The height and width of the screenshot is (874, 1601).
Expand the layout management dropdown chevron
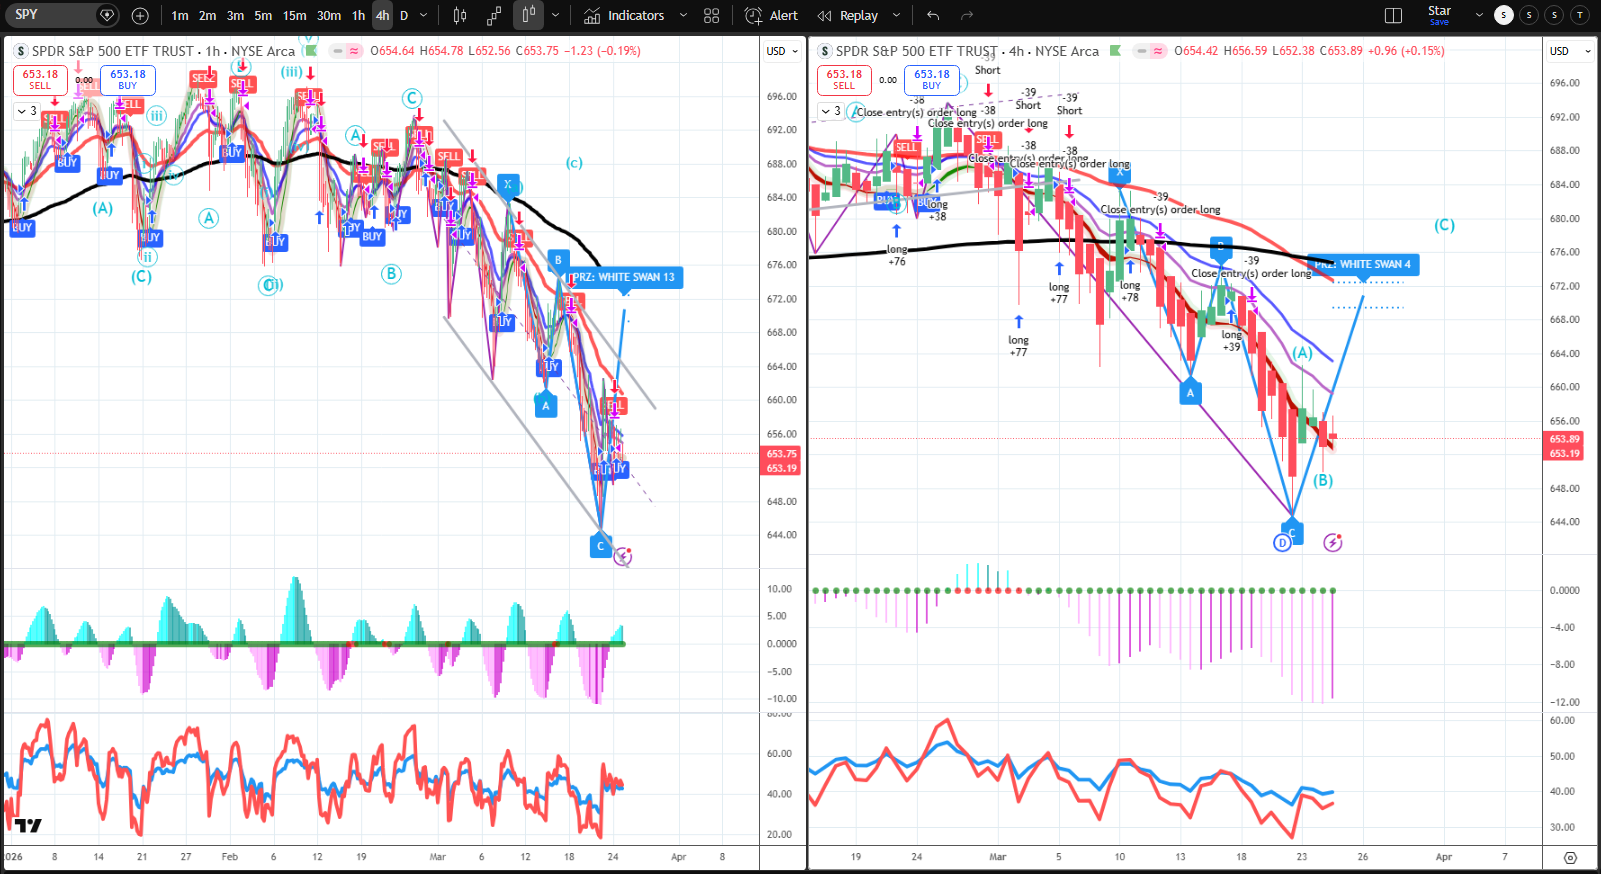(x=1479, y=15)
